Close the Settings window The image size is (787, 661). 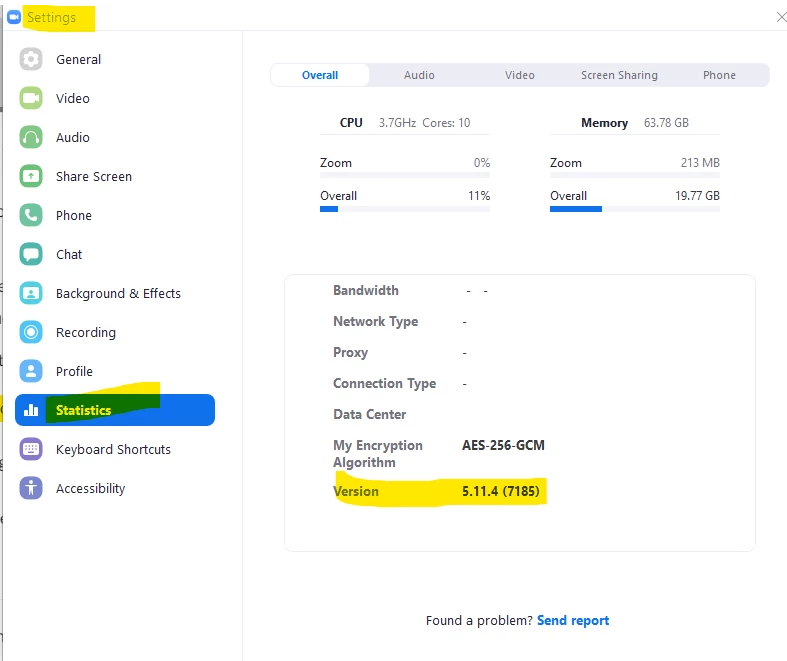(x=781, y=17)
